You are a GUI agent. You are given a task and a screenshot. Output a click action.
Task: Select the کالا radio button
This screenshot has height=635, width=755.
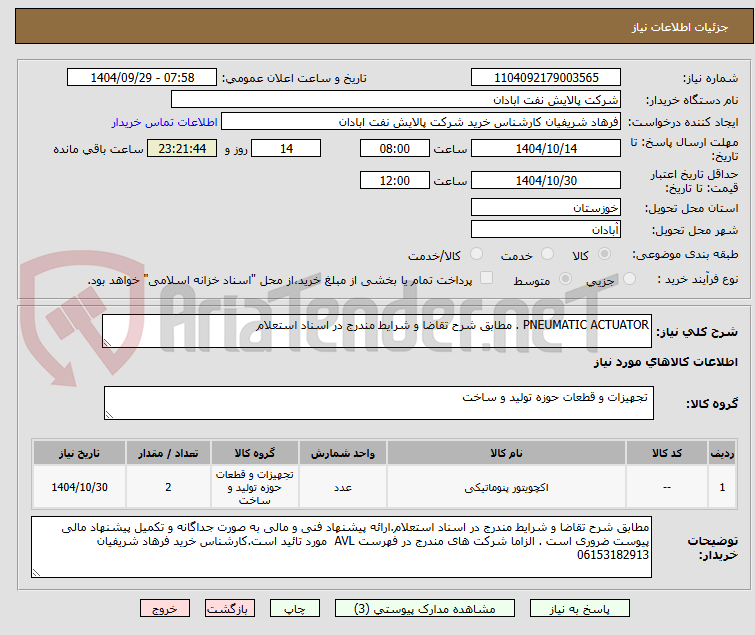[604, 253]
